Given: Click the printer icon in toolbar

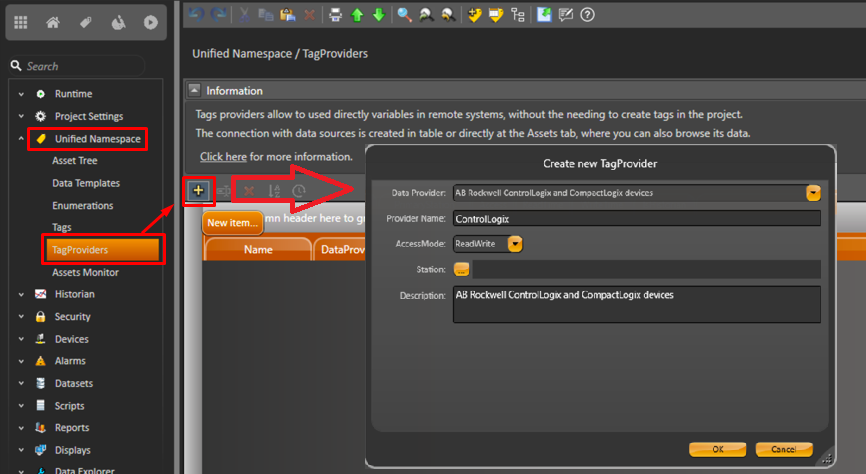Looking at the screenshot, I should (336, 14).
